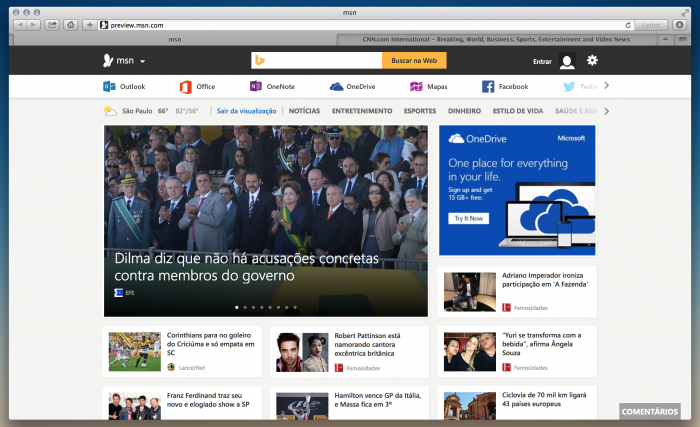Expand the msn dropdown arrow
This screenshot has height=427, width=700.
142,61
